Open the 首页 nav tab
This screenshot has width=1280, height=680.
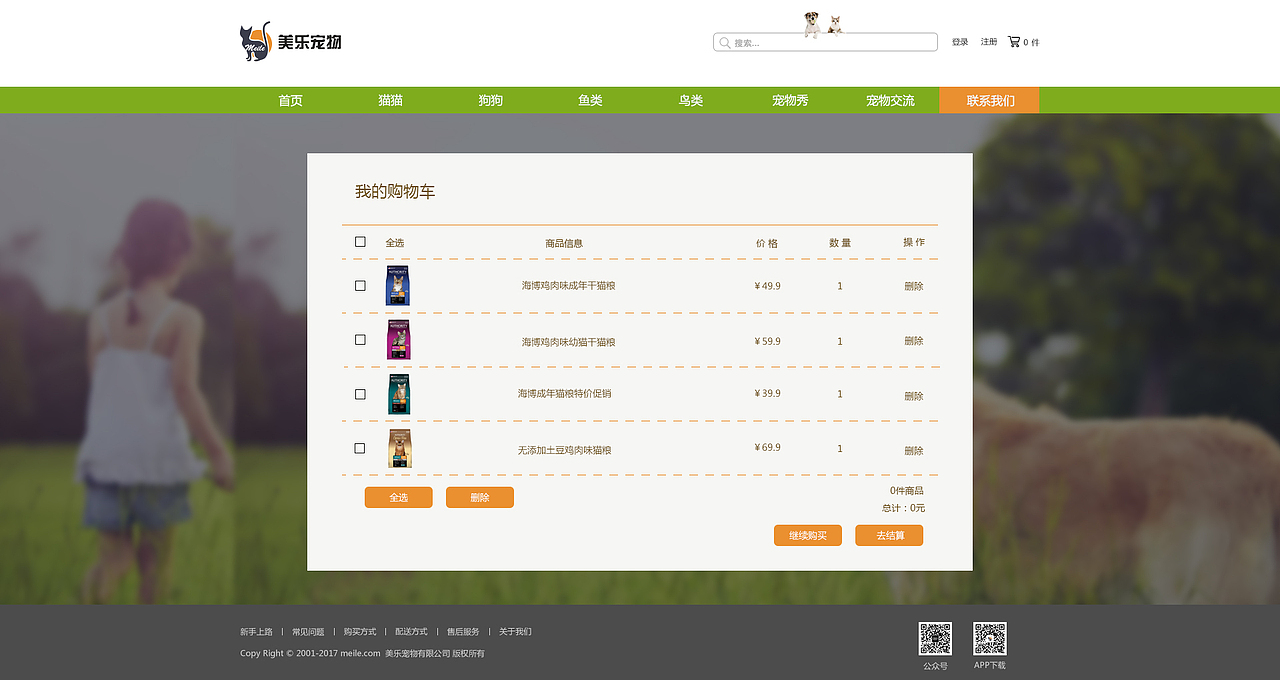[290, 100]
